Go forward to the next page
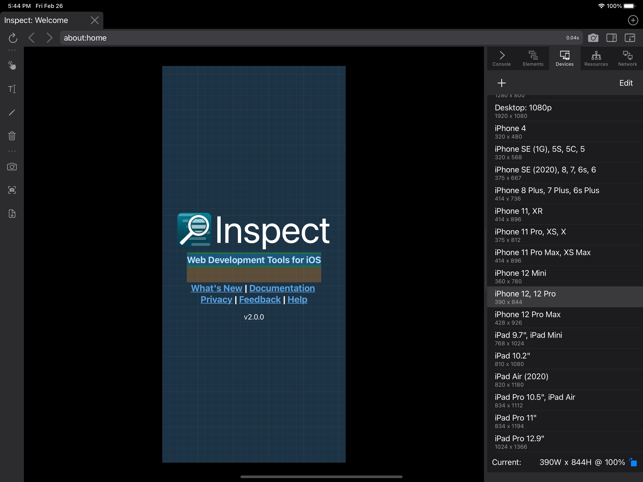 coord(49,38)
